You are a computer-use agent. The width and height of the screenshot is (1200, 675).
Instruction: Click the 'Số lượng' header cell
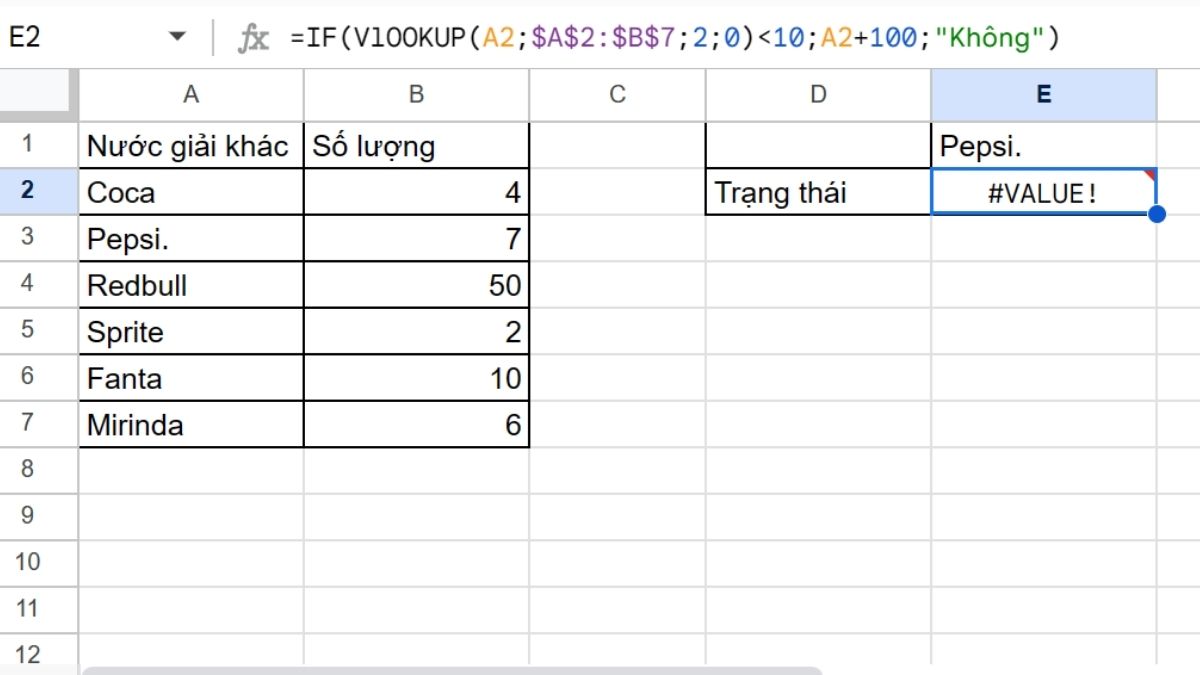coord(417,145)
